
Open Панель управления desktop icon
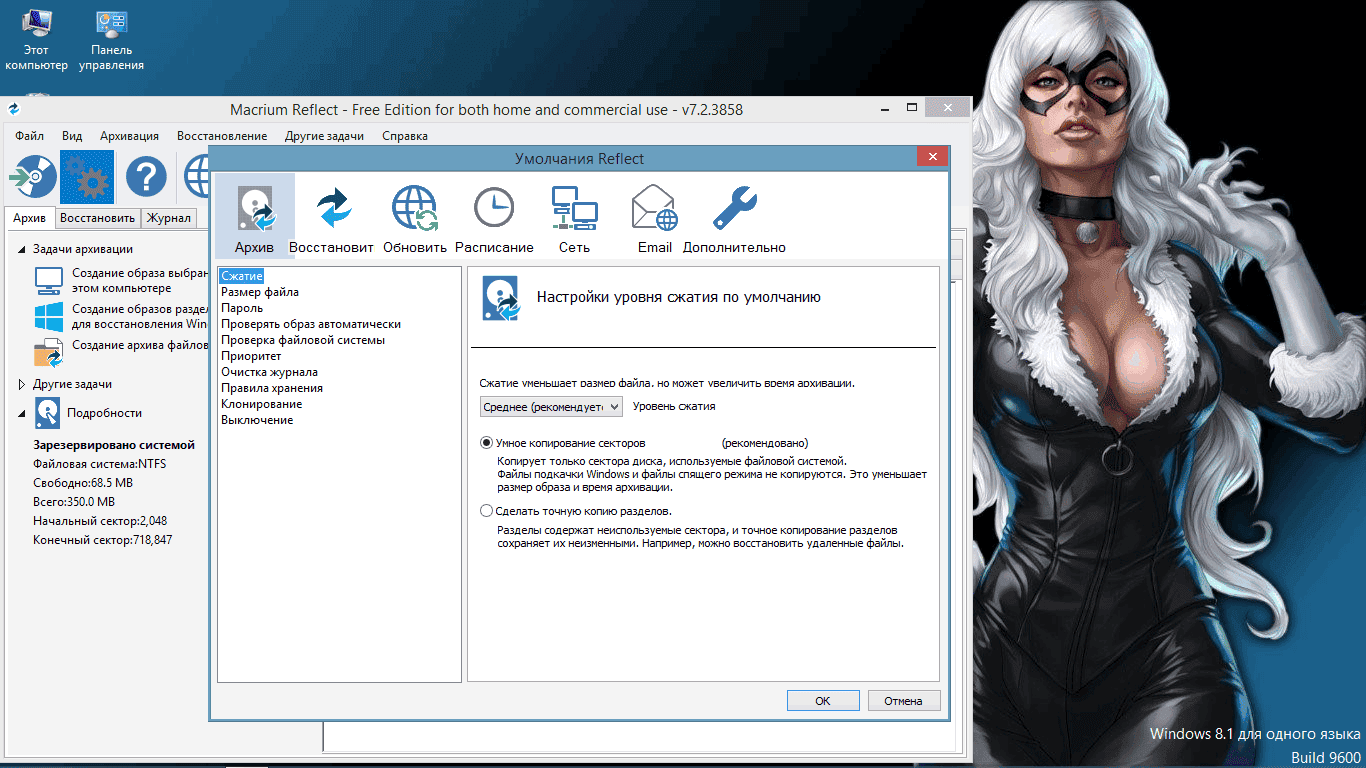(x=111, y=40)
